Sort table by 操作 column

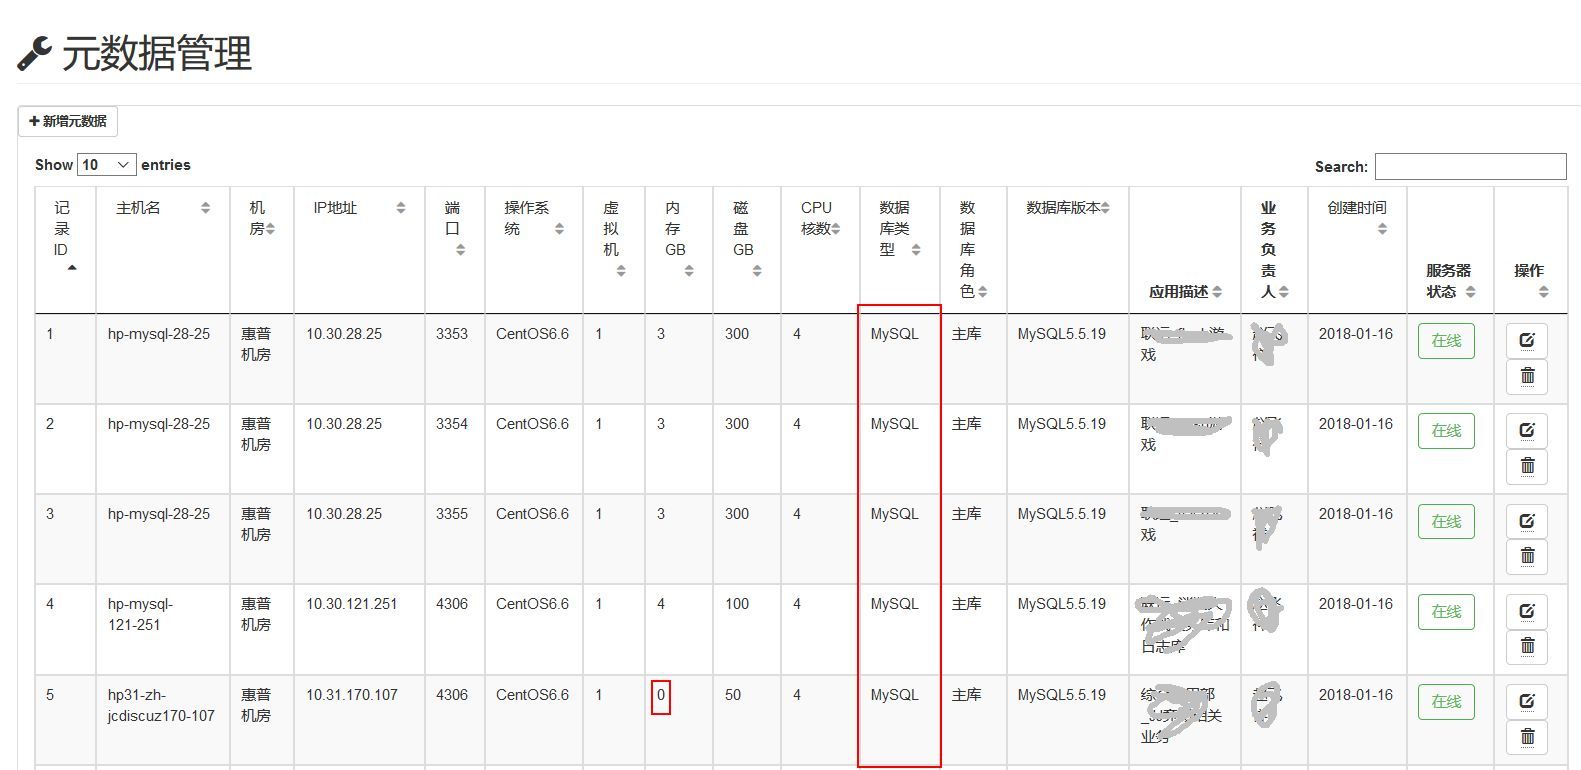tap(1530, 249)
